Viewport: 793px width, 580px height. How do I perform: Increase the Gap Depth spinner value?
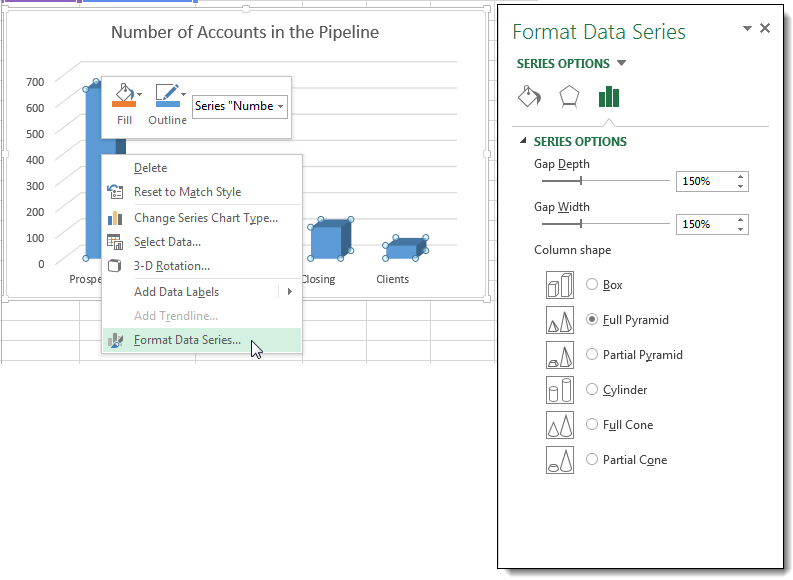click(x=740, y=176)
